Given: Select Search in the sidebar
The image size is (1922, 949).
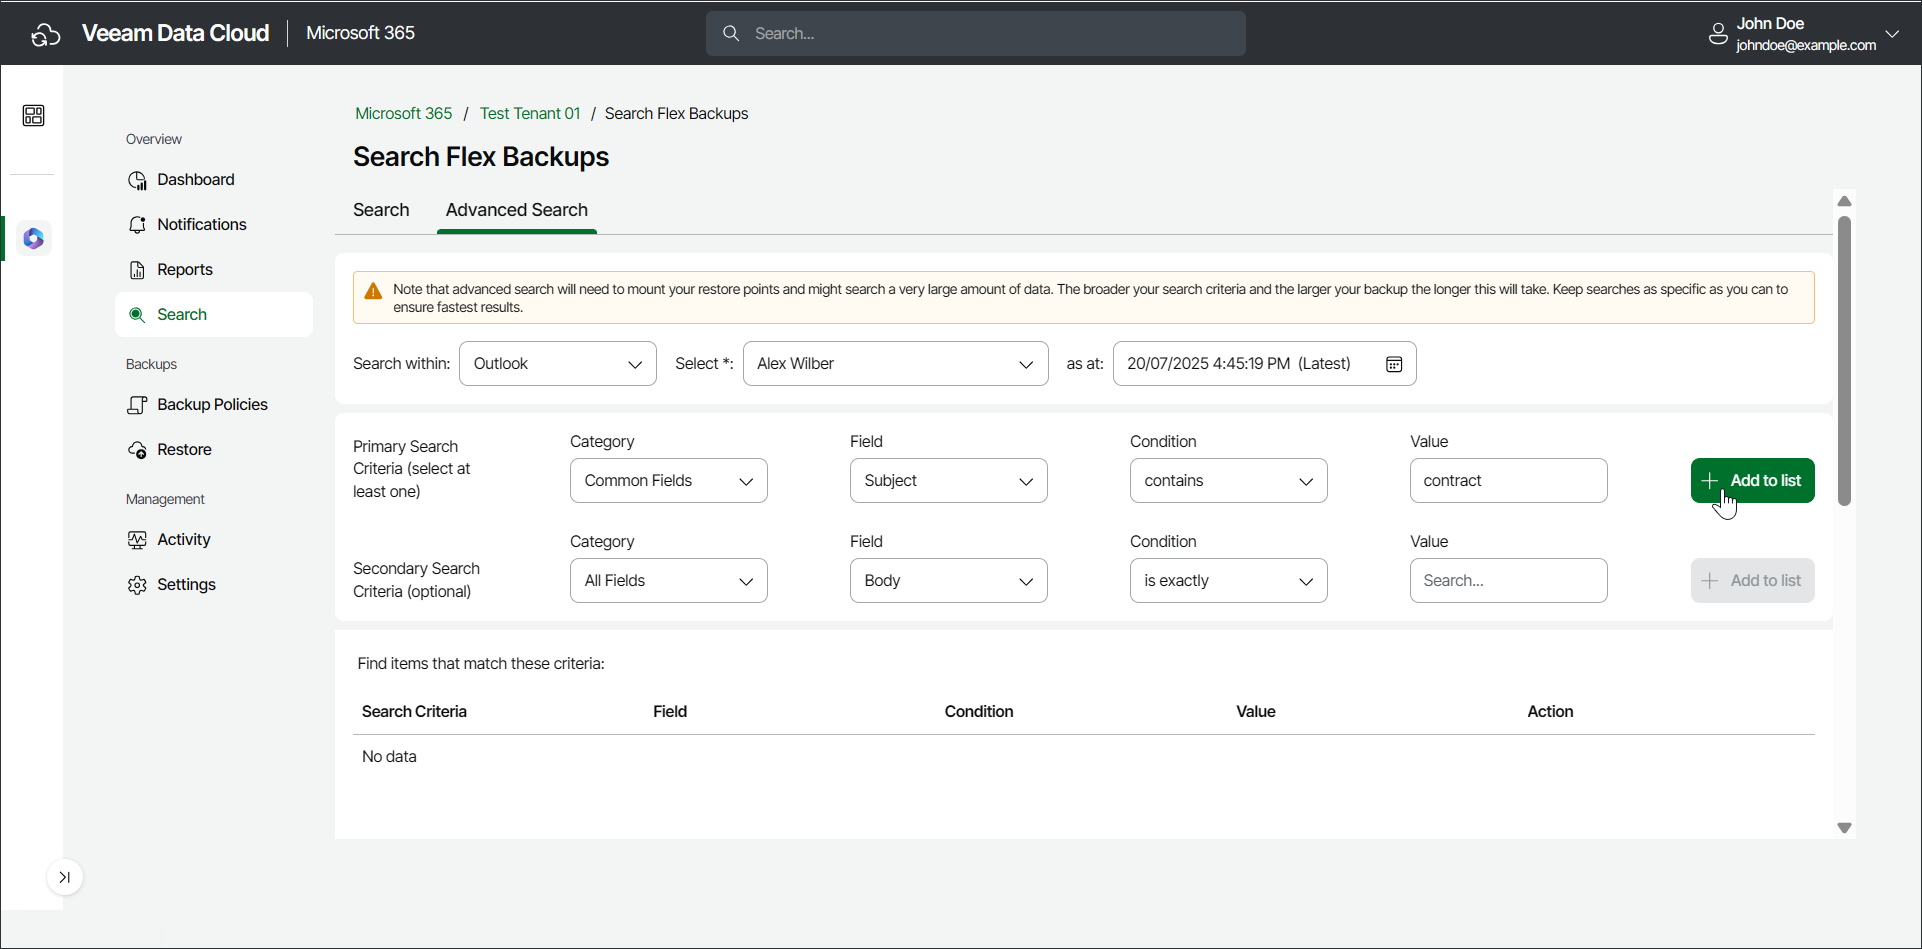Looking at the screenshot, I should coord(214,315).
